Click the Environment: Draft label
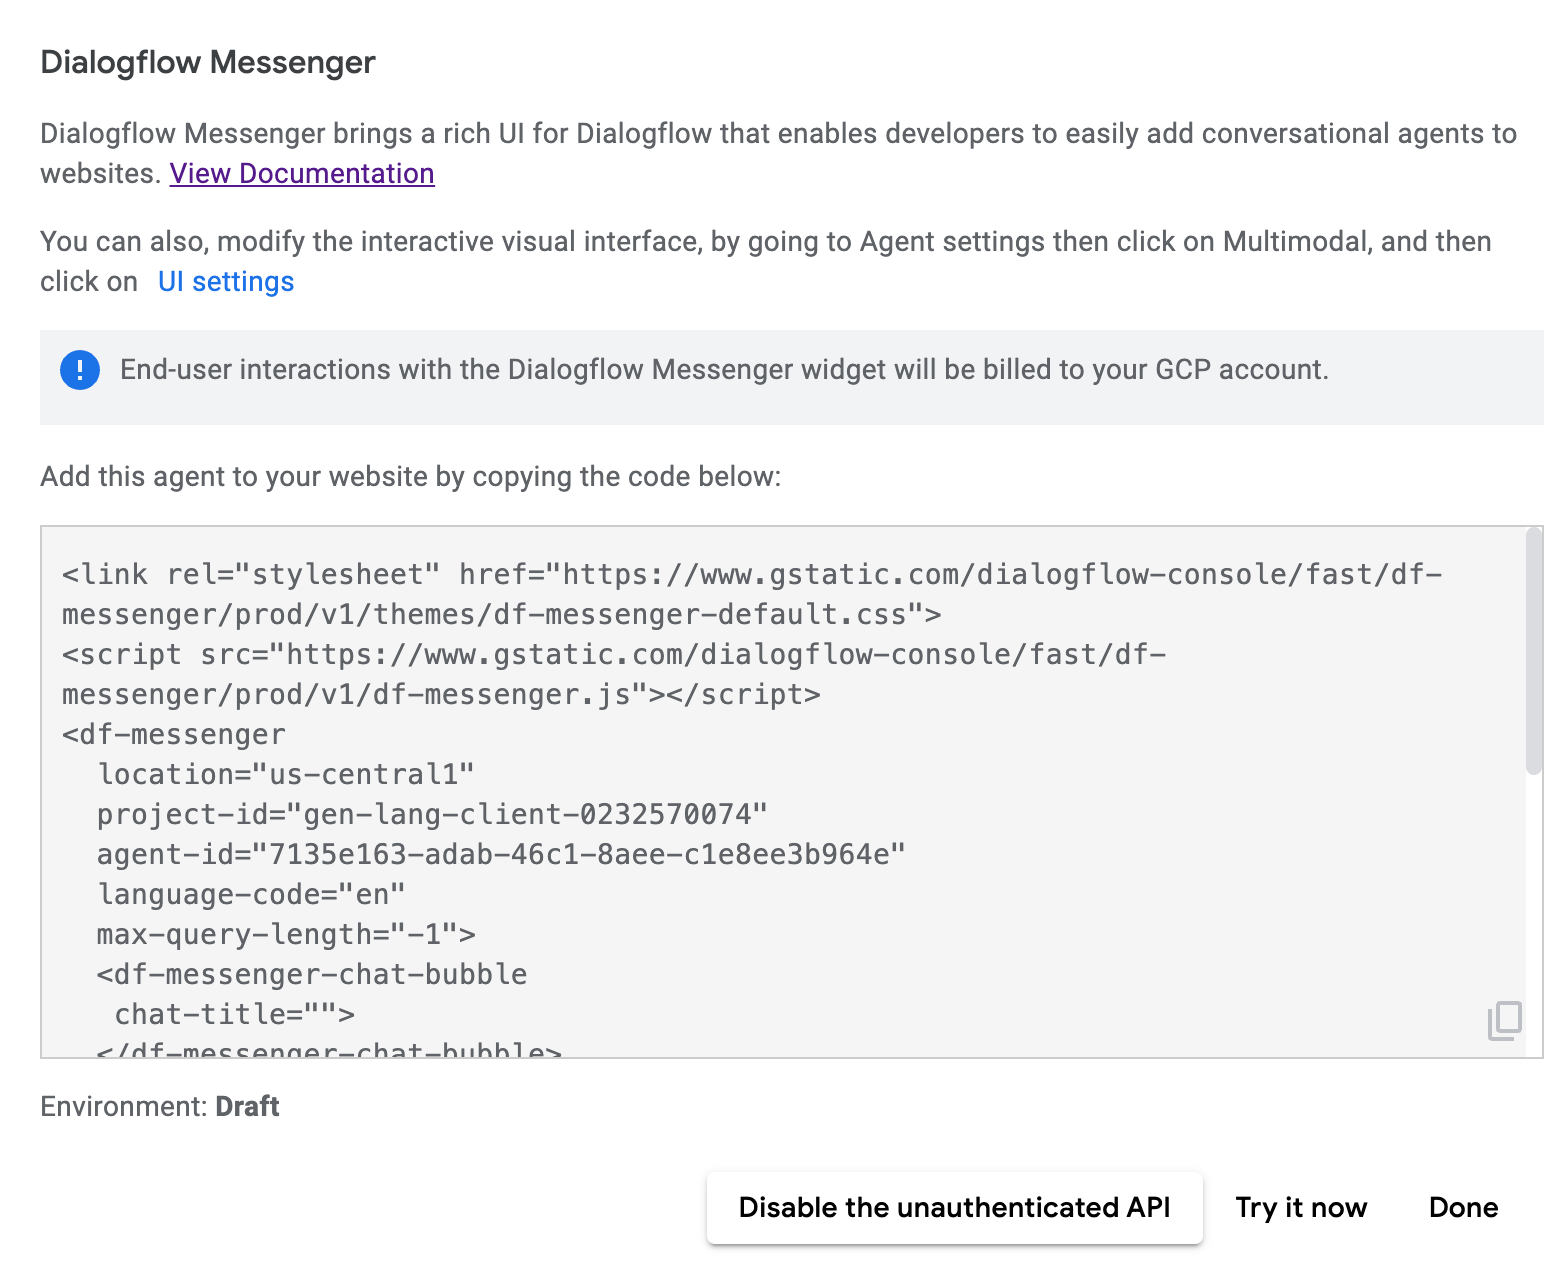Image resolution: width=1564 pixels, height=1286 pixels. pos(160,1107)
